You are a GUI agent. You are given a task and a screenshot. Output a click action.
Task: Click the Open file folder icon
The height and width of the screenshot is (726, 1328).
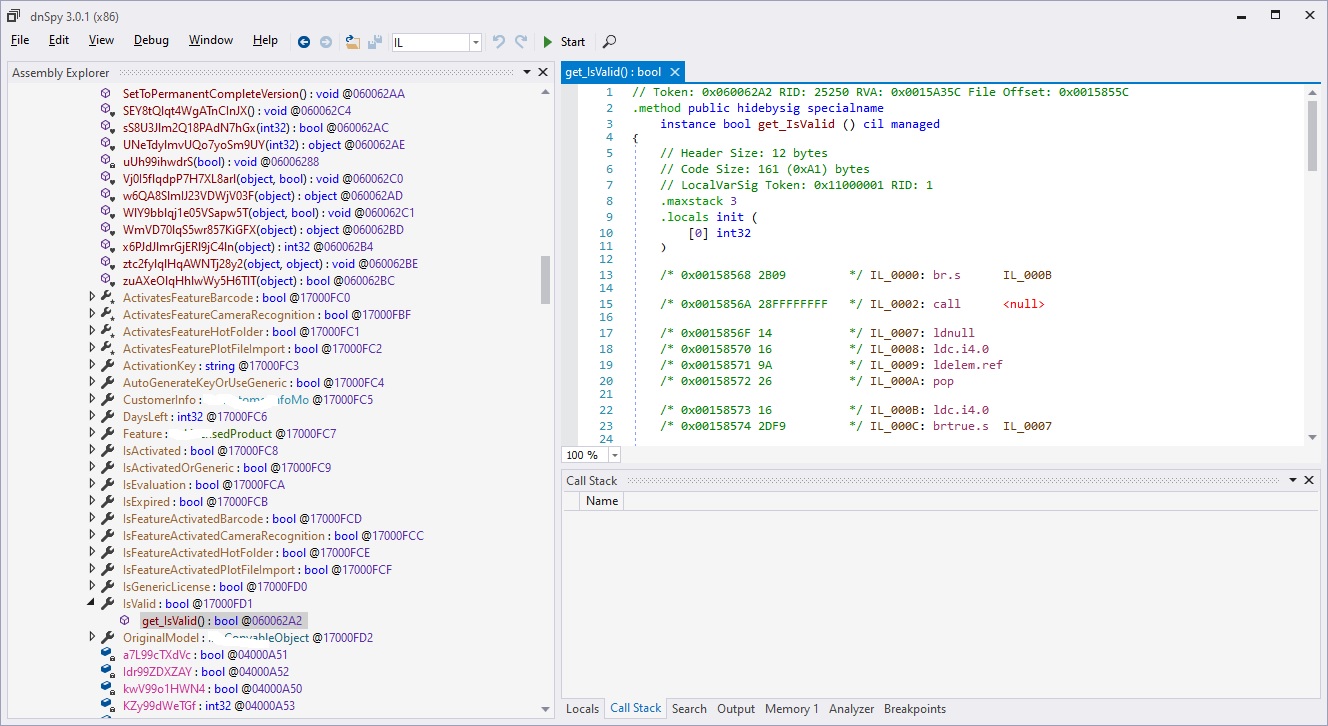point(353,41)
